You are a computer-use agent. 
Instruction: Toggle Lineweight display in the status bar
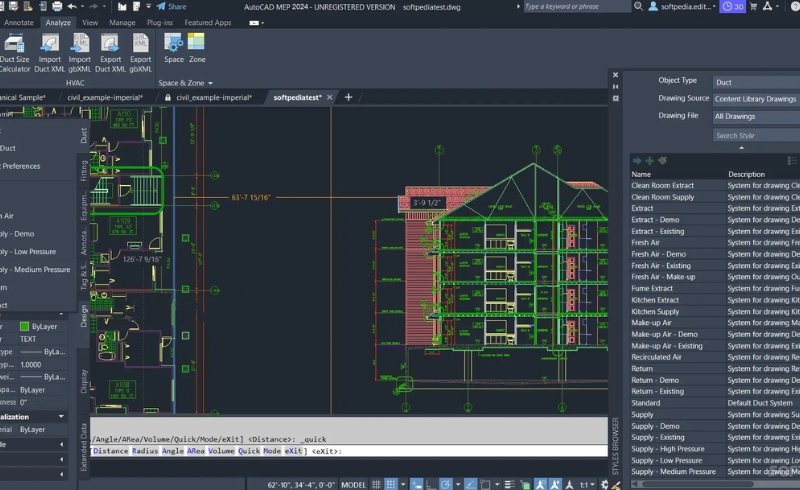(x=509, y=484)
